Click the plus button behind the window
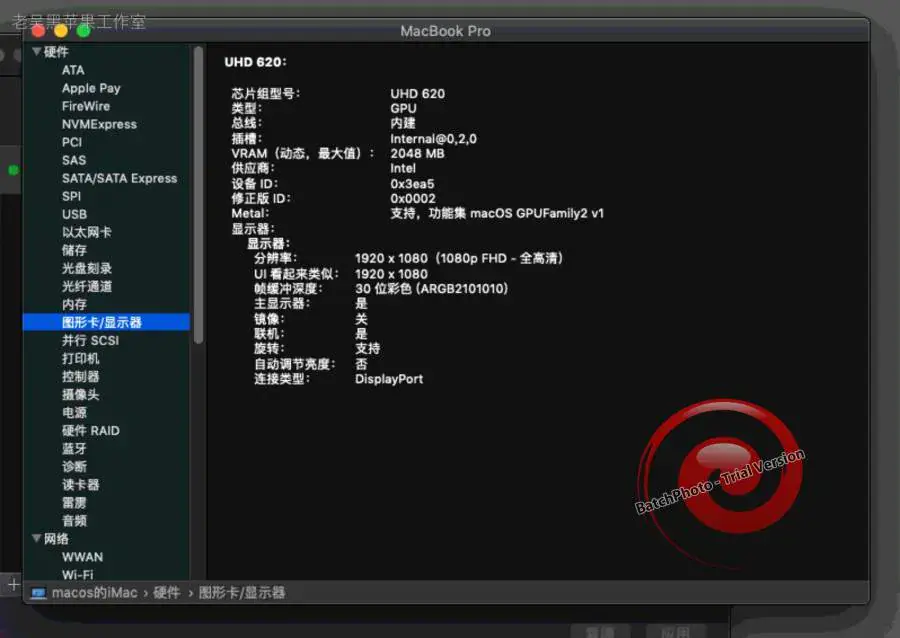 click(13, 585)
